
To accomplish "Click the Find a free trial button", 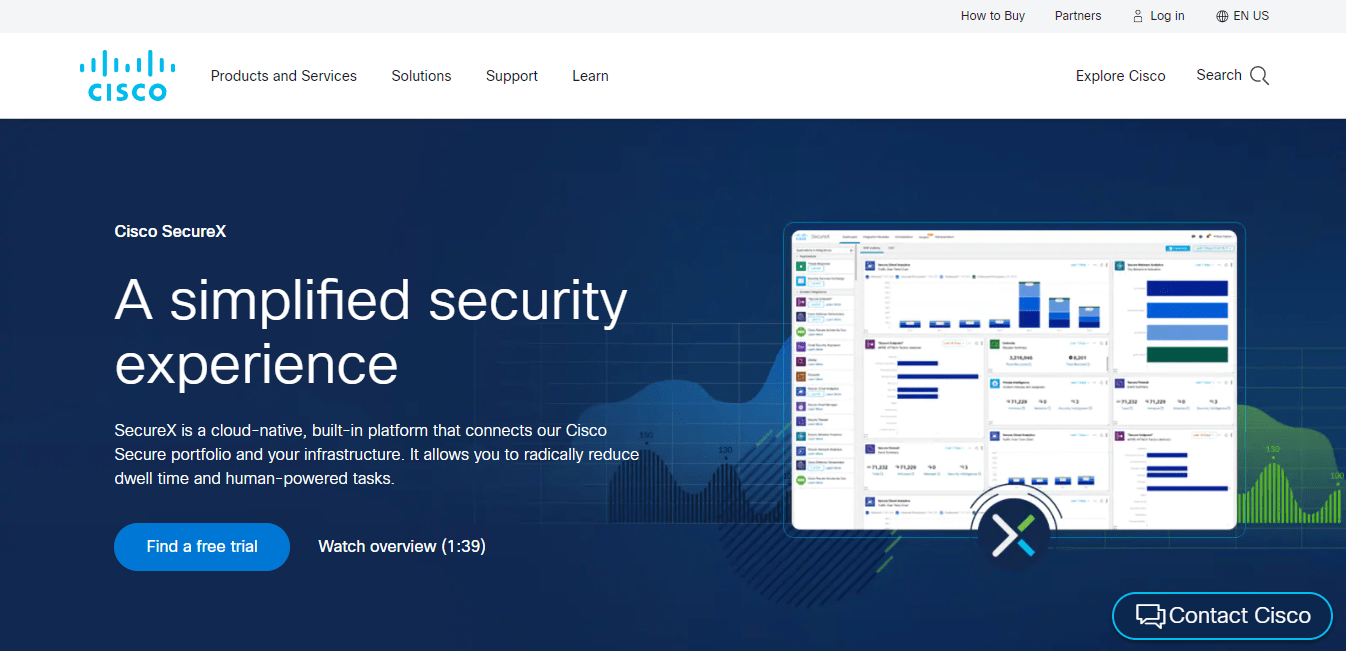I will click(x=202, y=547).
